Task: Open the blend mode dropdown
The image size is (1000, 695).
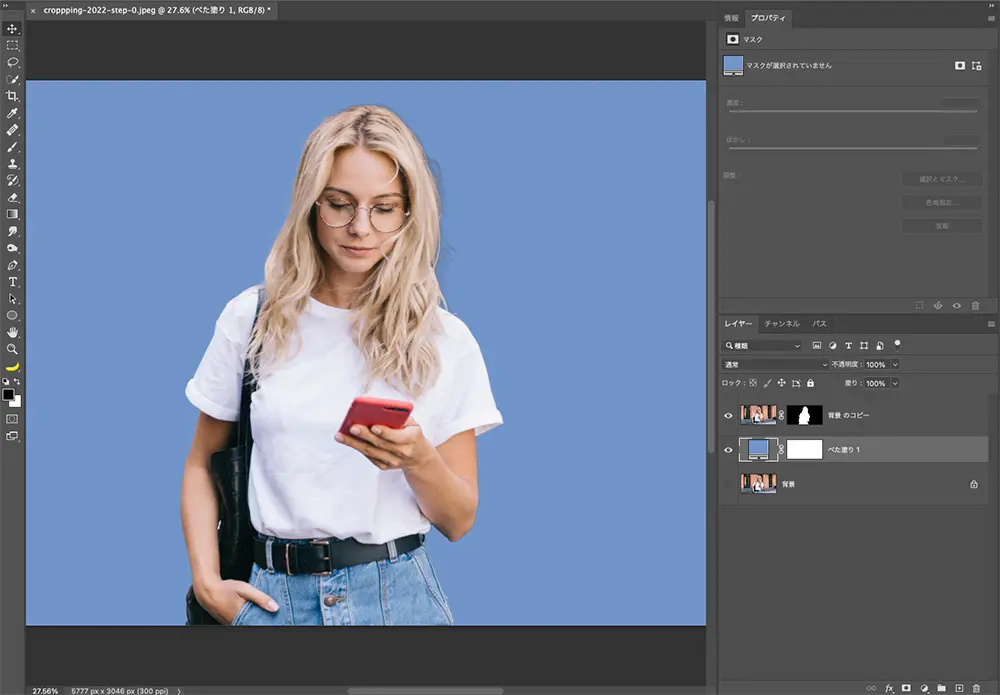Action: pyautogui.click(x=775, y=365)
